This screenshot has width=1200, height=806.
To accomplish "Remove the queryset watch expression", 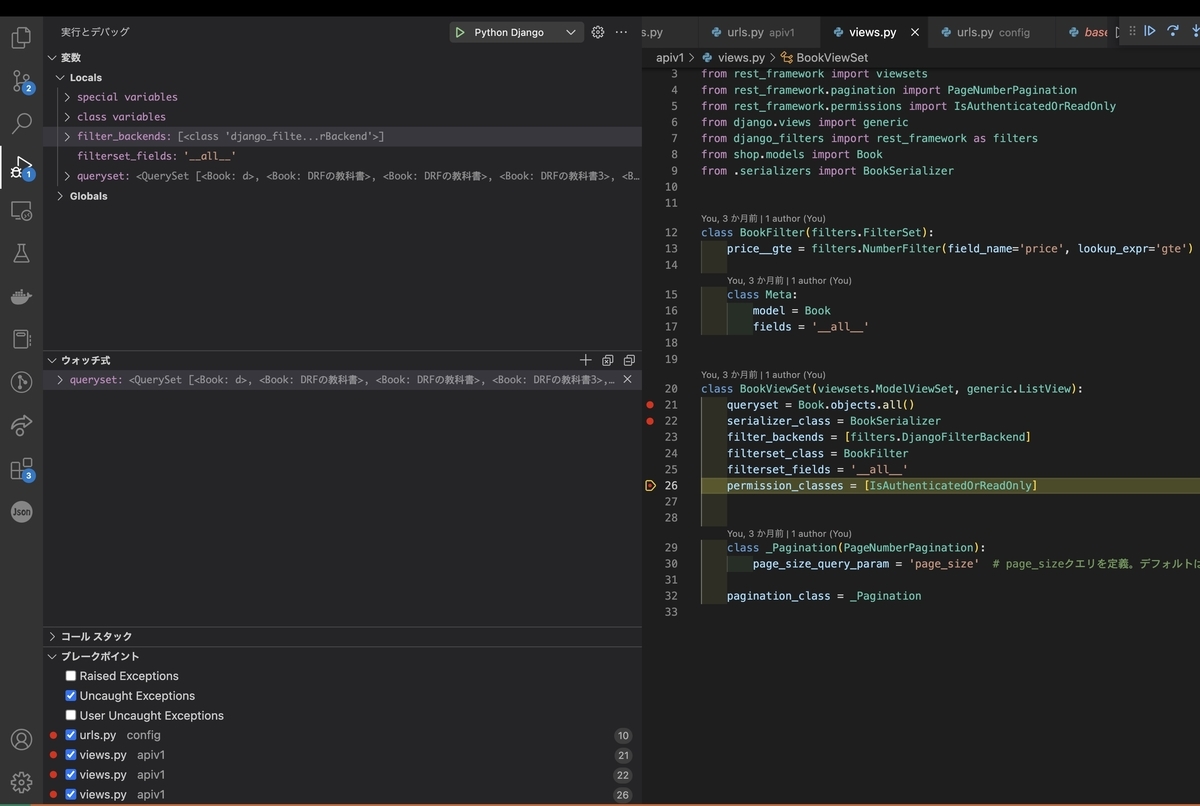I will pyautogui.click(x=627, y=380).
